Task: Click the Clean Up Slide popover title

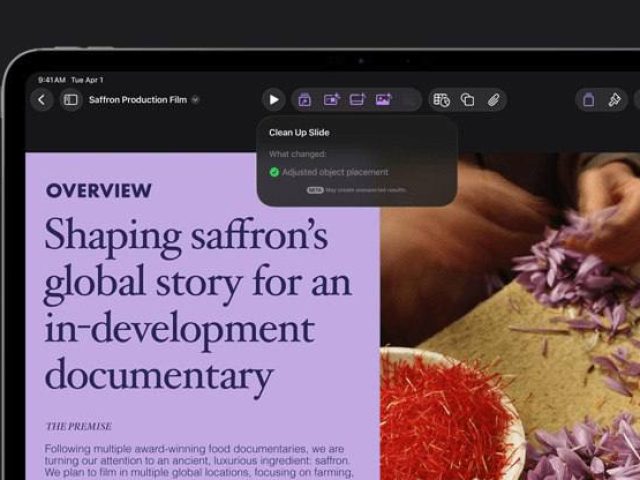Action: pyautogui.click(x=299, y=132)
